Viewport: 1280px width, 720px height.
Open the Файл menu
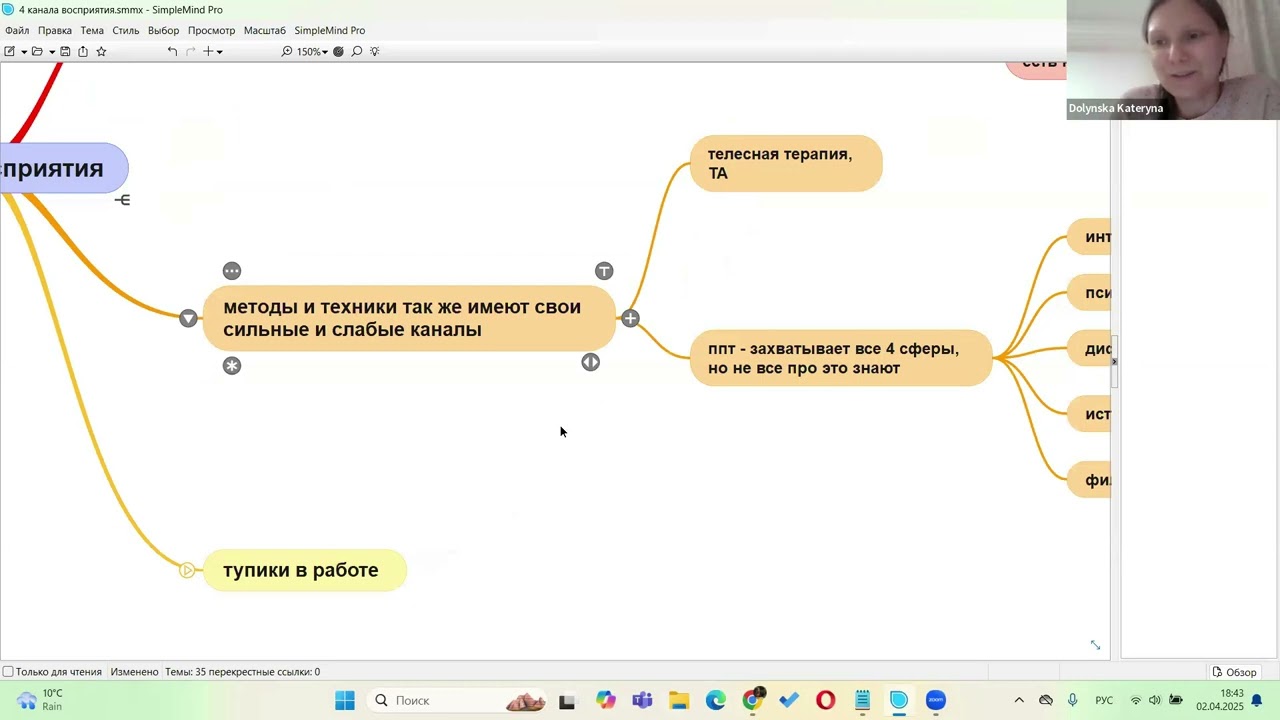click(17, 30)
